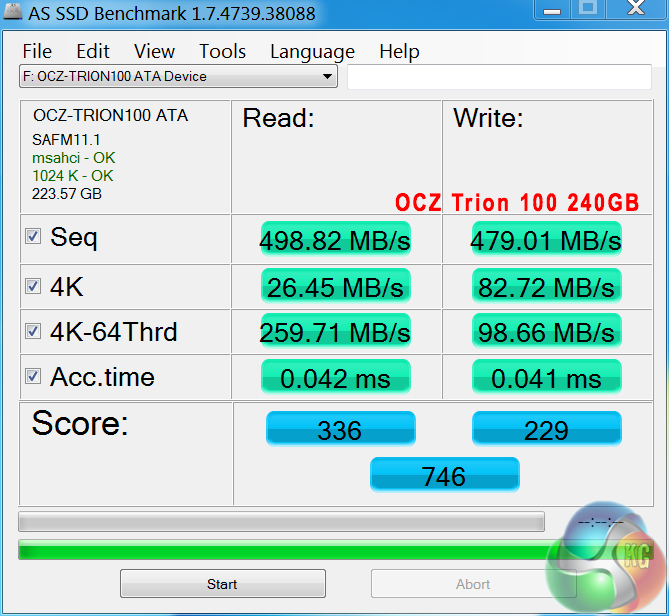669x616 pixels.
Task: Open the View menu
Action: pyautogui.click(x=154, y=52)
